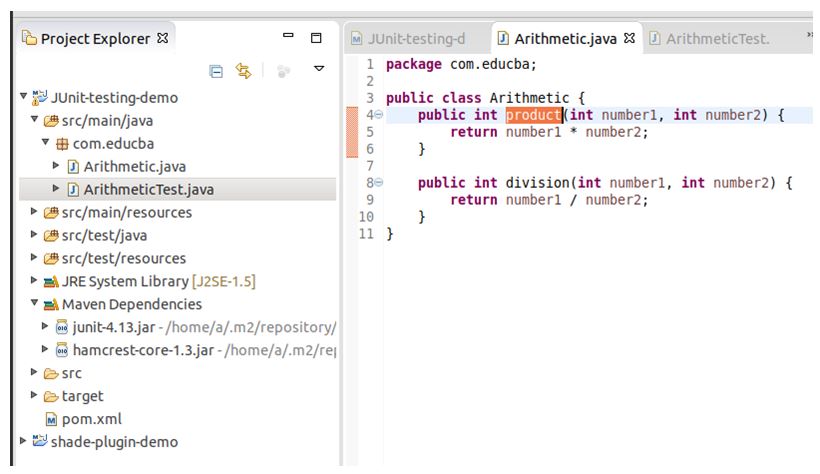
Task: Expand the src/test/java folder
Action: (x=34, y=234)
